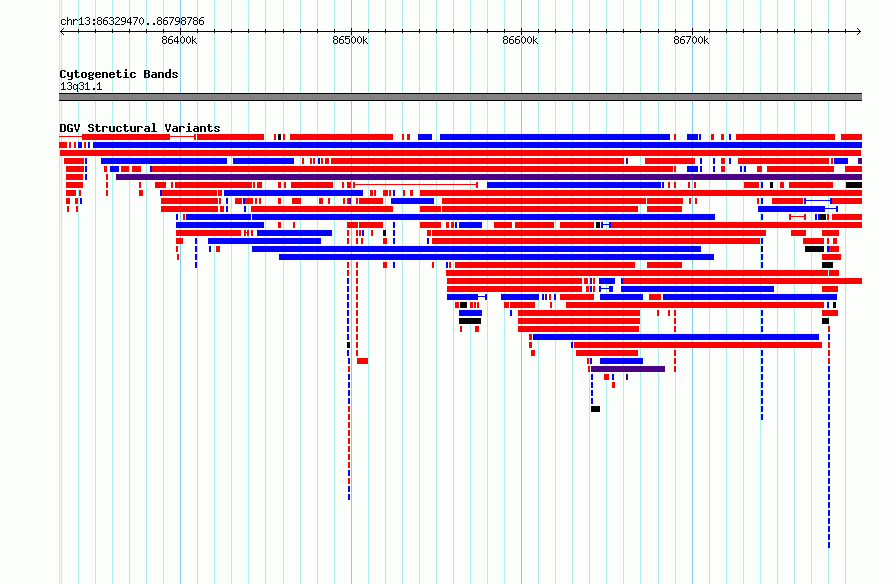
Task: Click the left arrowhead of the ruler
Action: coord(62,31)
